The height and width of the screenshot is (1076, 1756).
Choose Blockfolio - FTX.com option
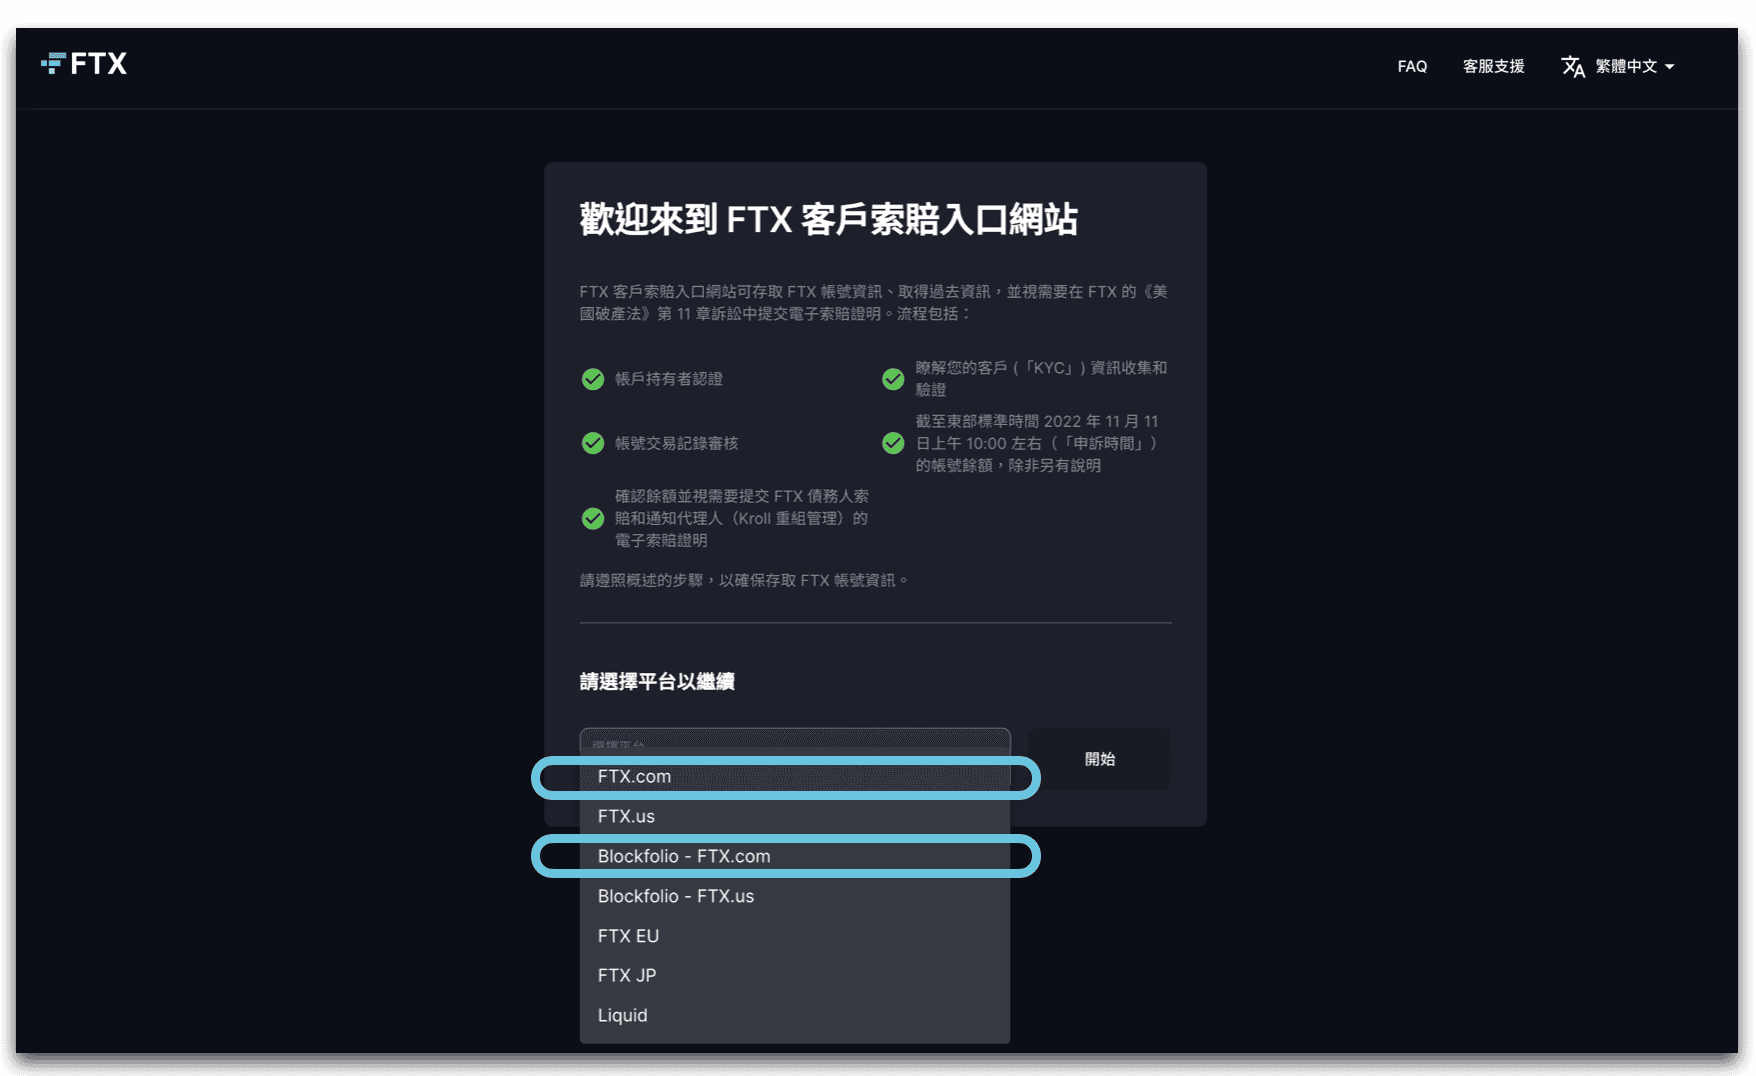pos(795,856)
